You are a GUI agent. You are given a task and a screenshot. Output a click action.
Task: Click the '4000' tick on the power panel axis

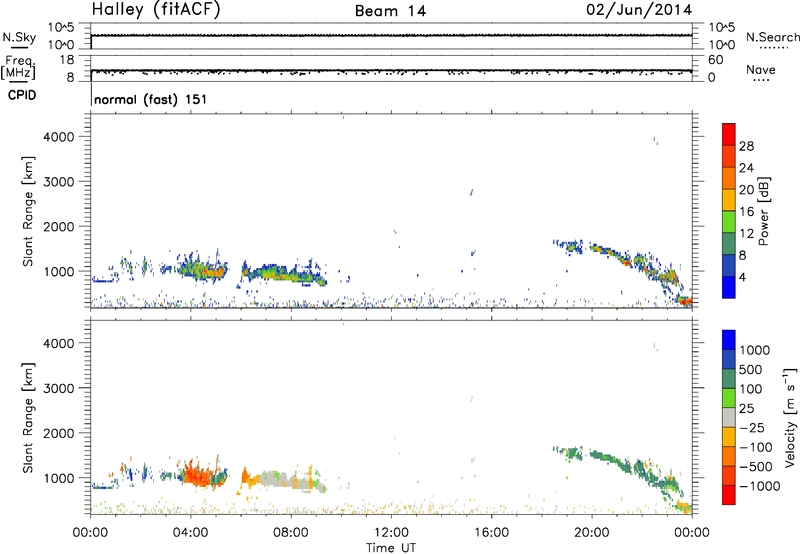[58, 137]
